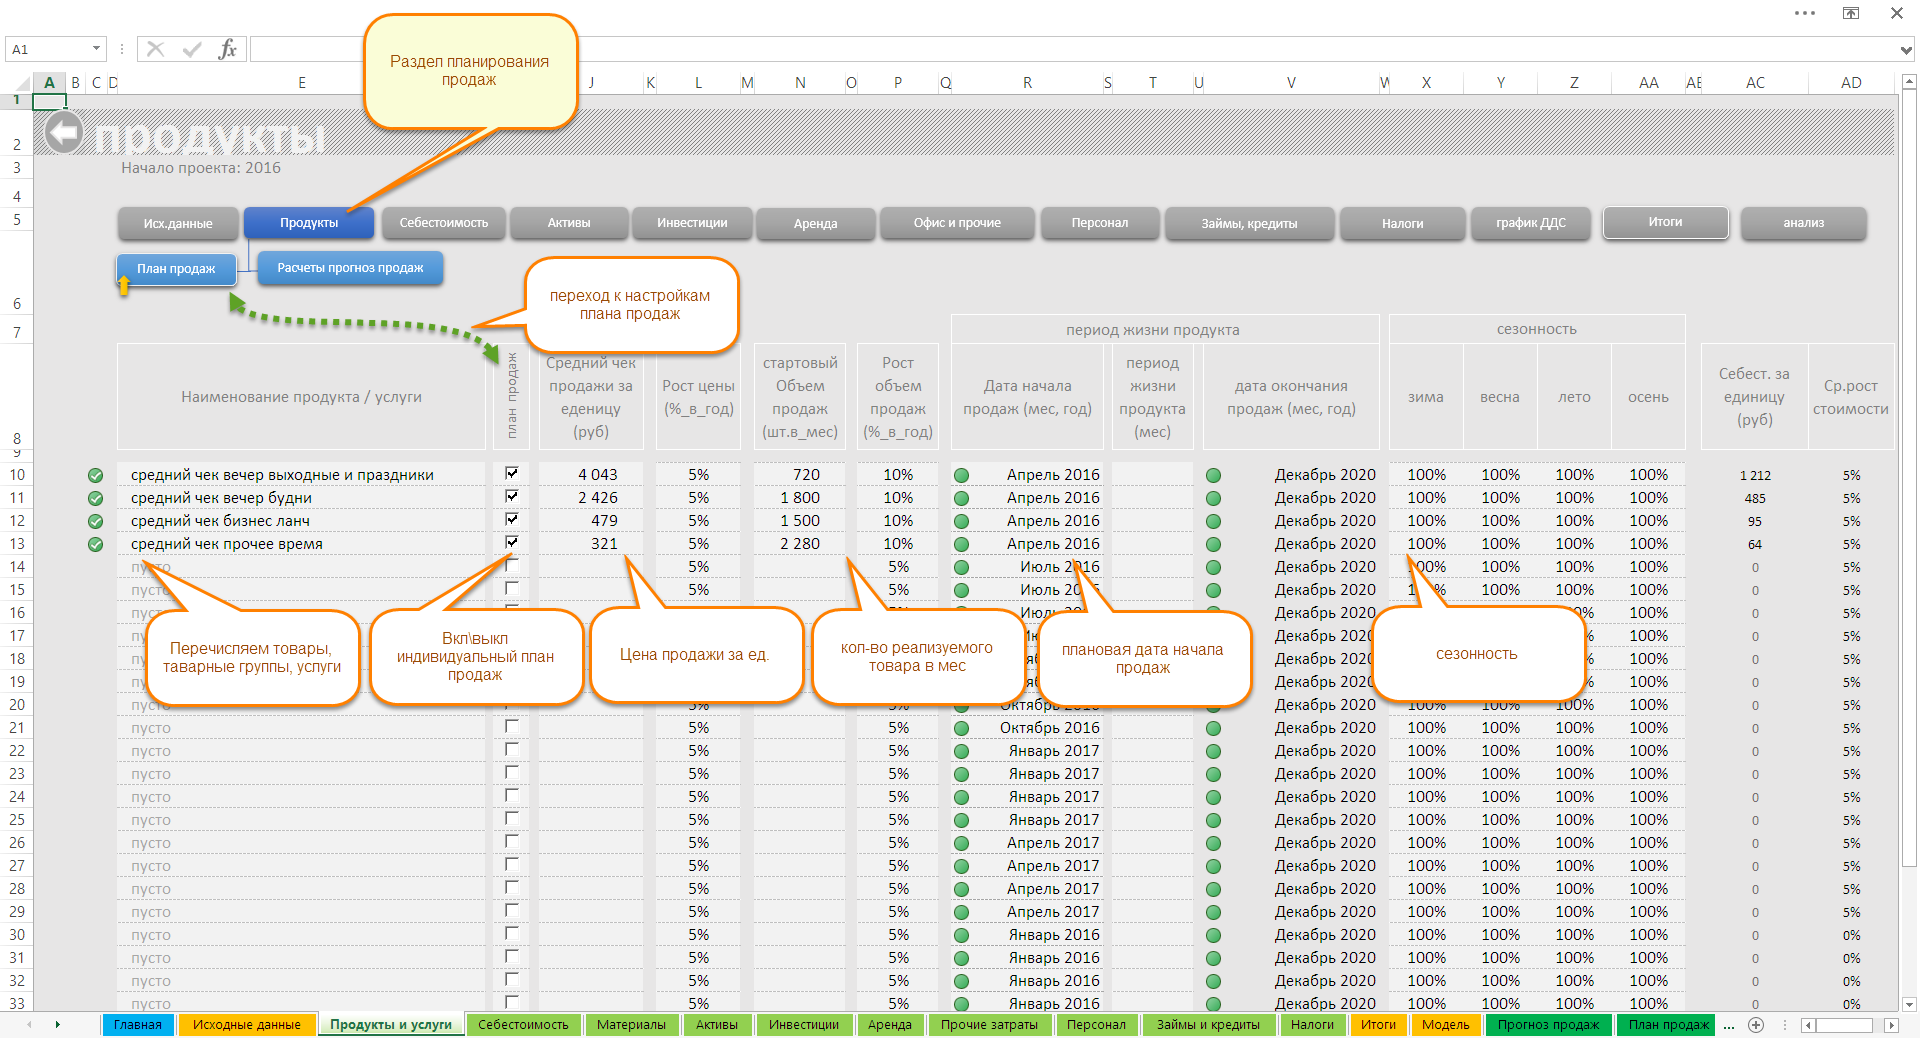Click the Налоги navigation button
This screenshot has width=1920, height=1038.
pyautogui.click(x=1402, y=224)
